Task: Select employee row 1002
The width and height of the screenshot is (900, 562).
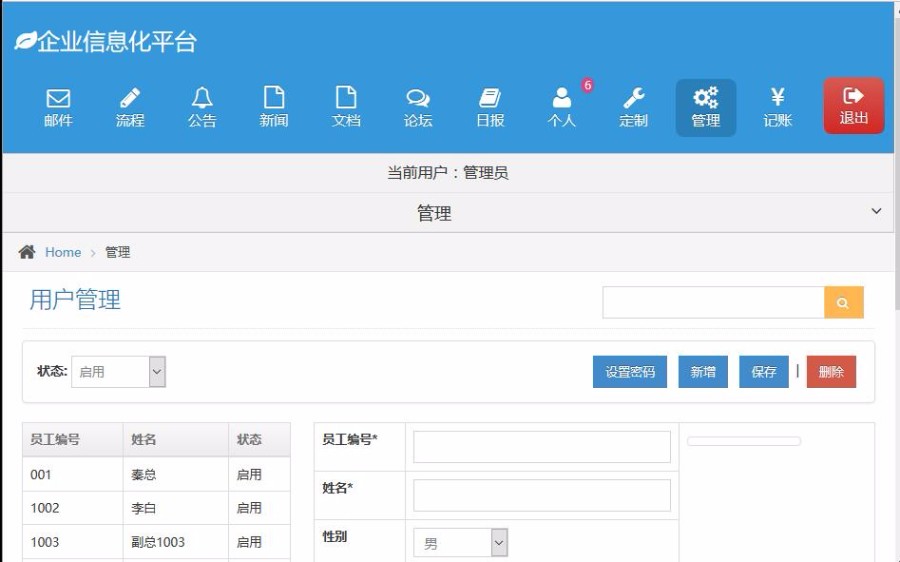Action: click(x=156, y=508)
